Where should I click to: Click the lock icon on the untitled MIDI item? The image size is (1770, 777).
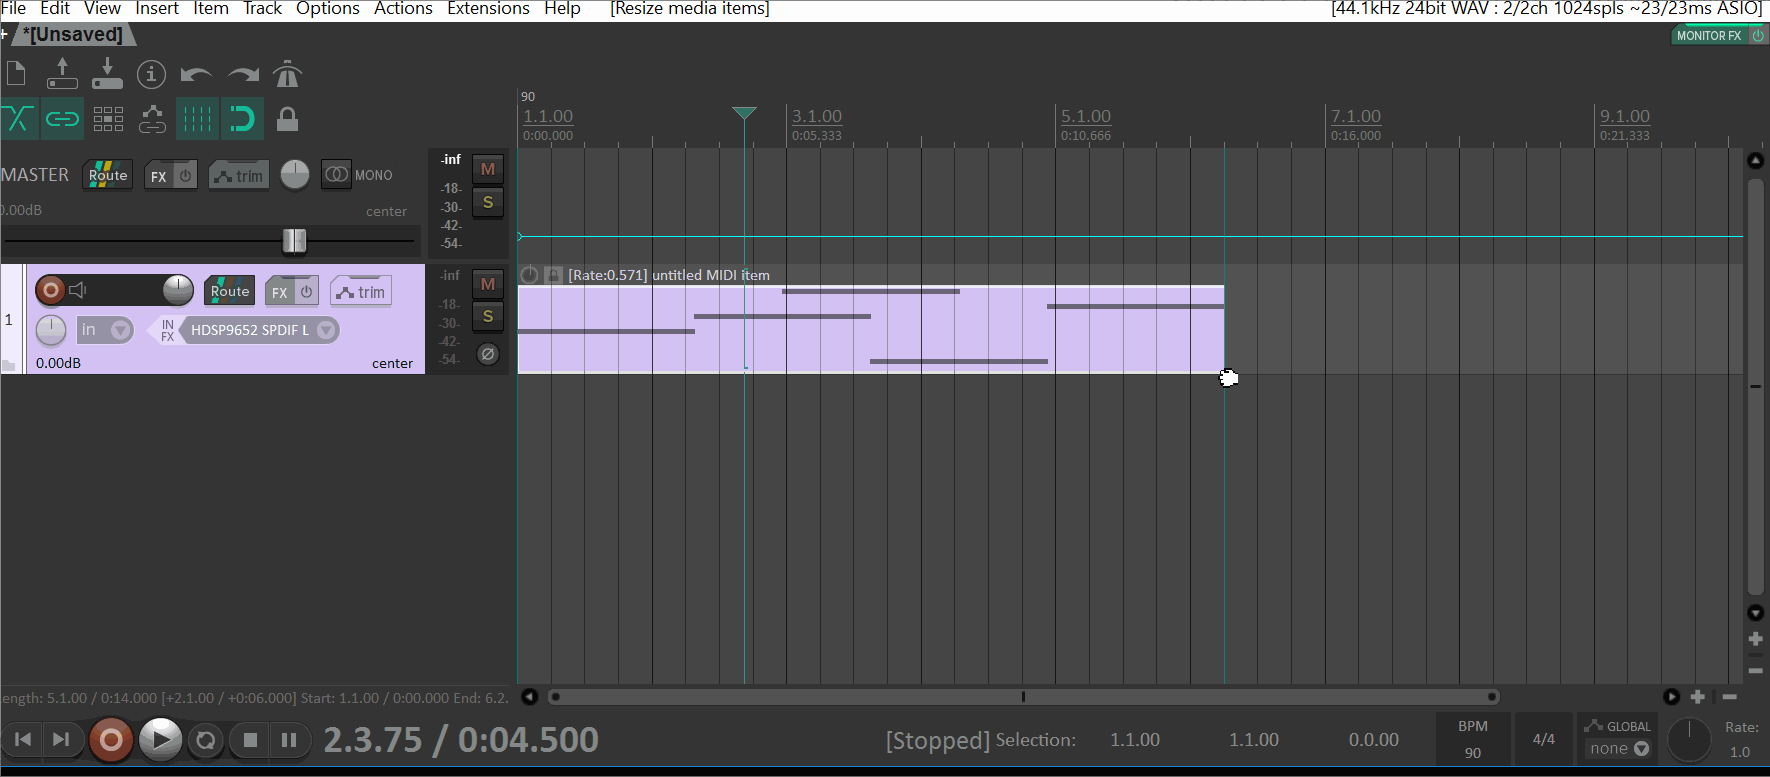[553, 275]
